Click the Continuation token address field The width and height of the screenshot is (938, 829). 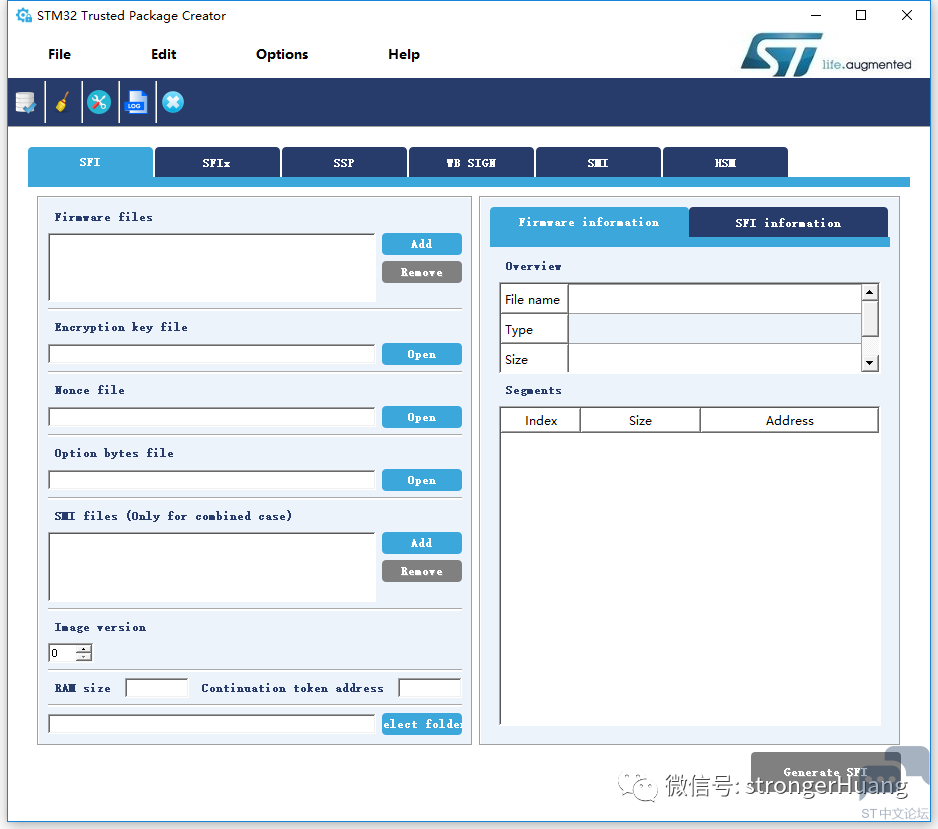pos(429,688)
